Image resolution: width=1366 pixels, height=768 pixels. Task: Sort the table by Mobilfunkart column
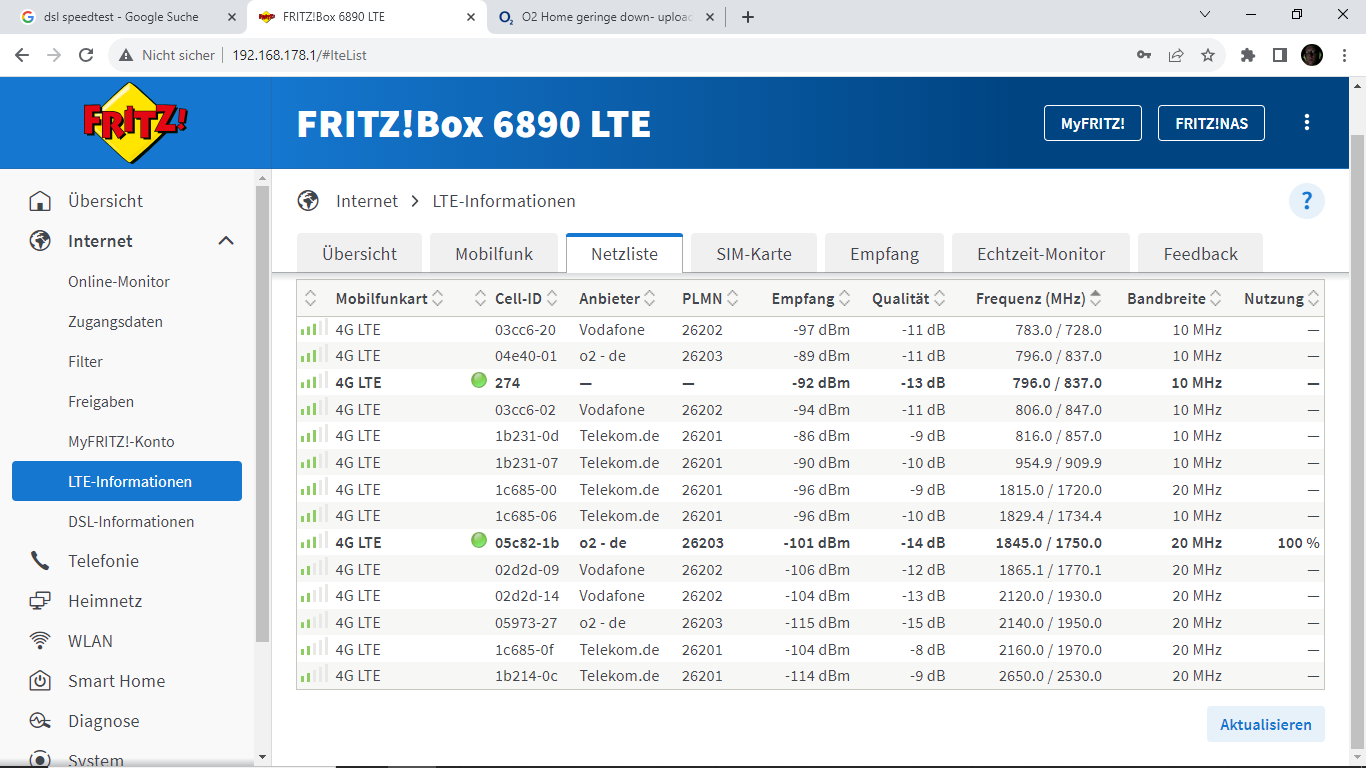pyautogui.click(x=390, y=299)
